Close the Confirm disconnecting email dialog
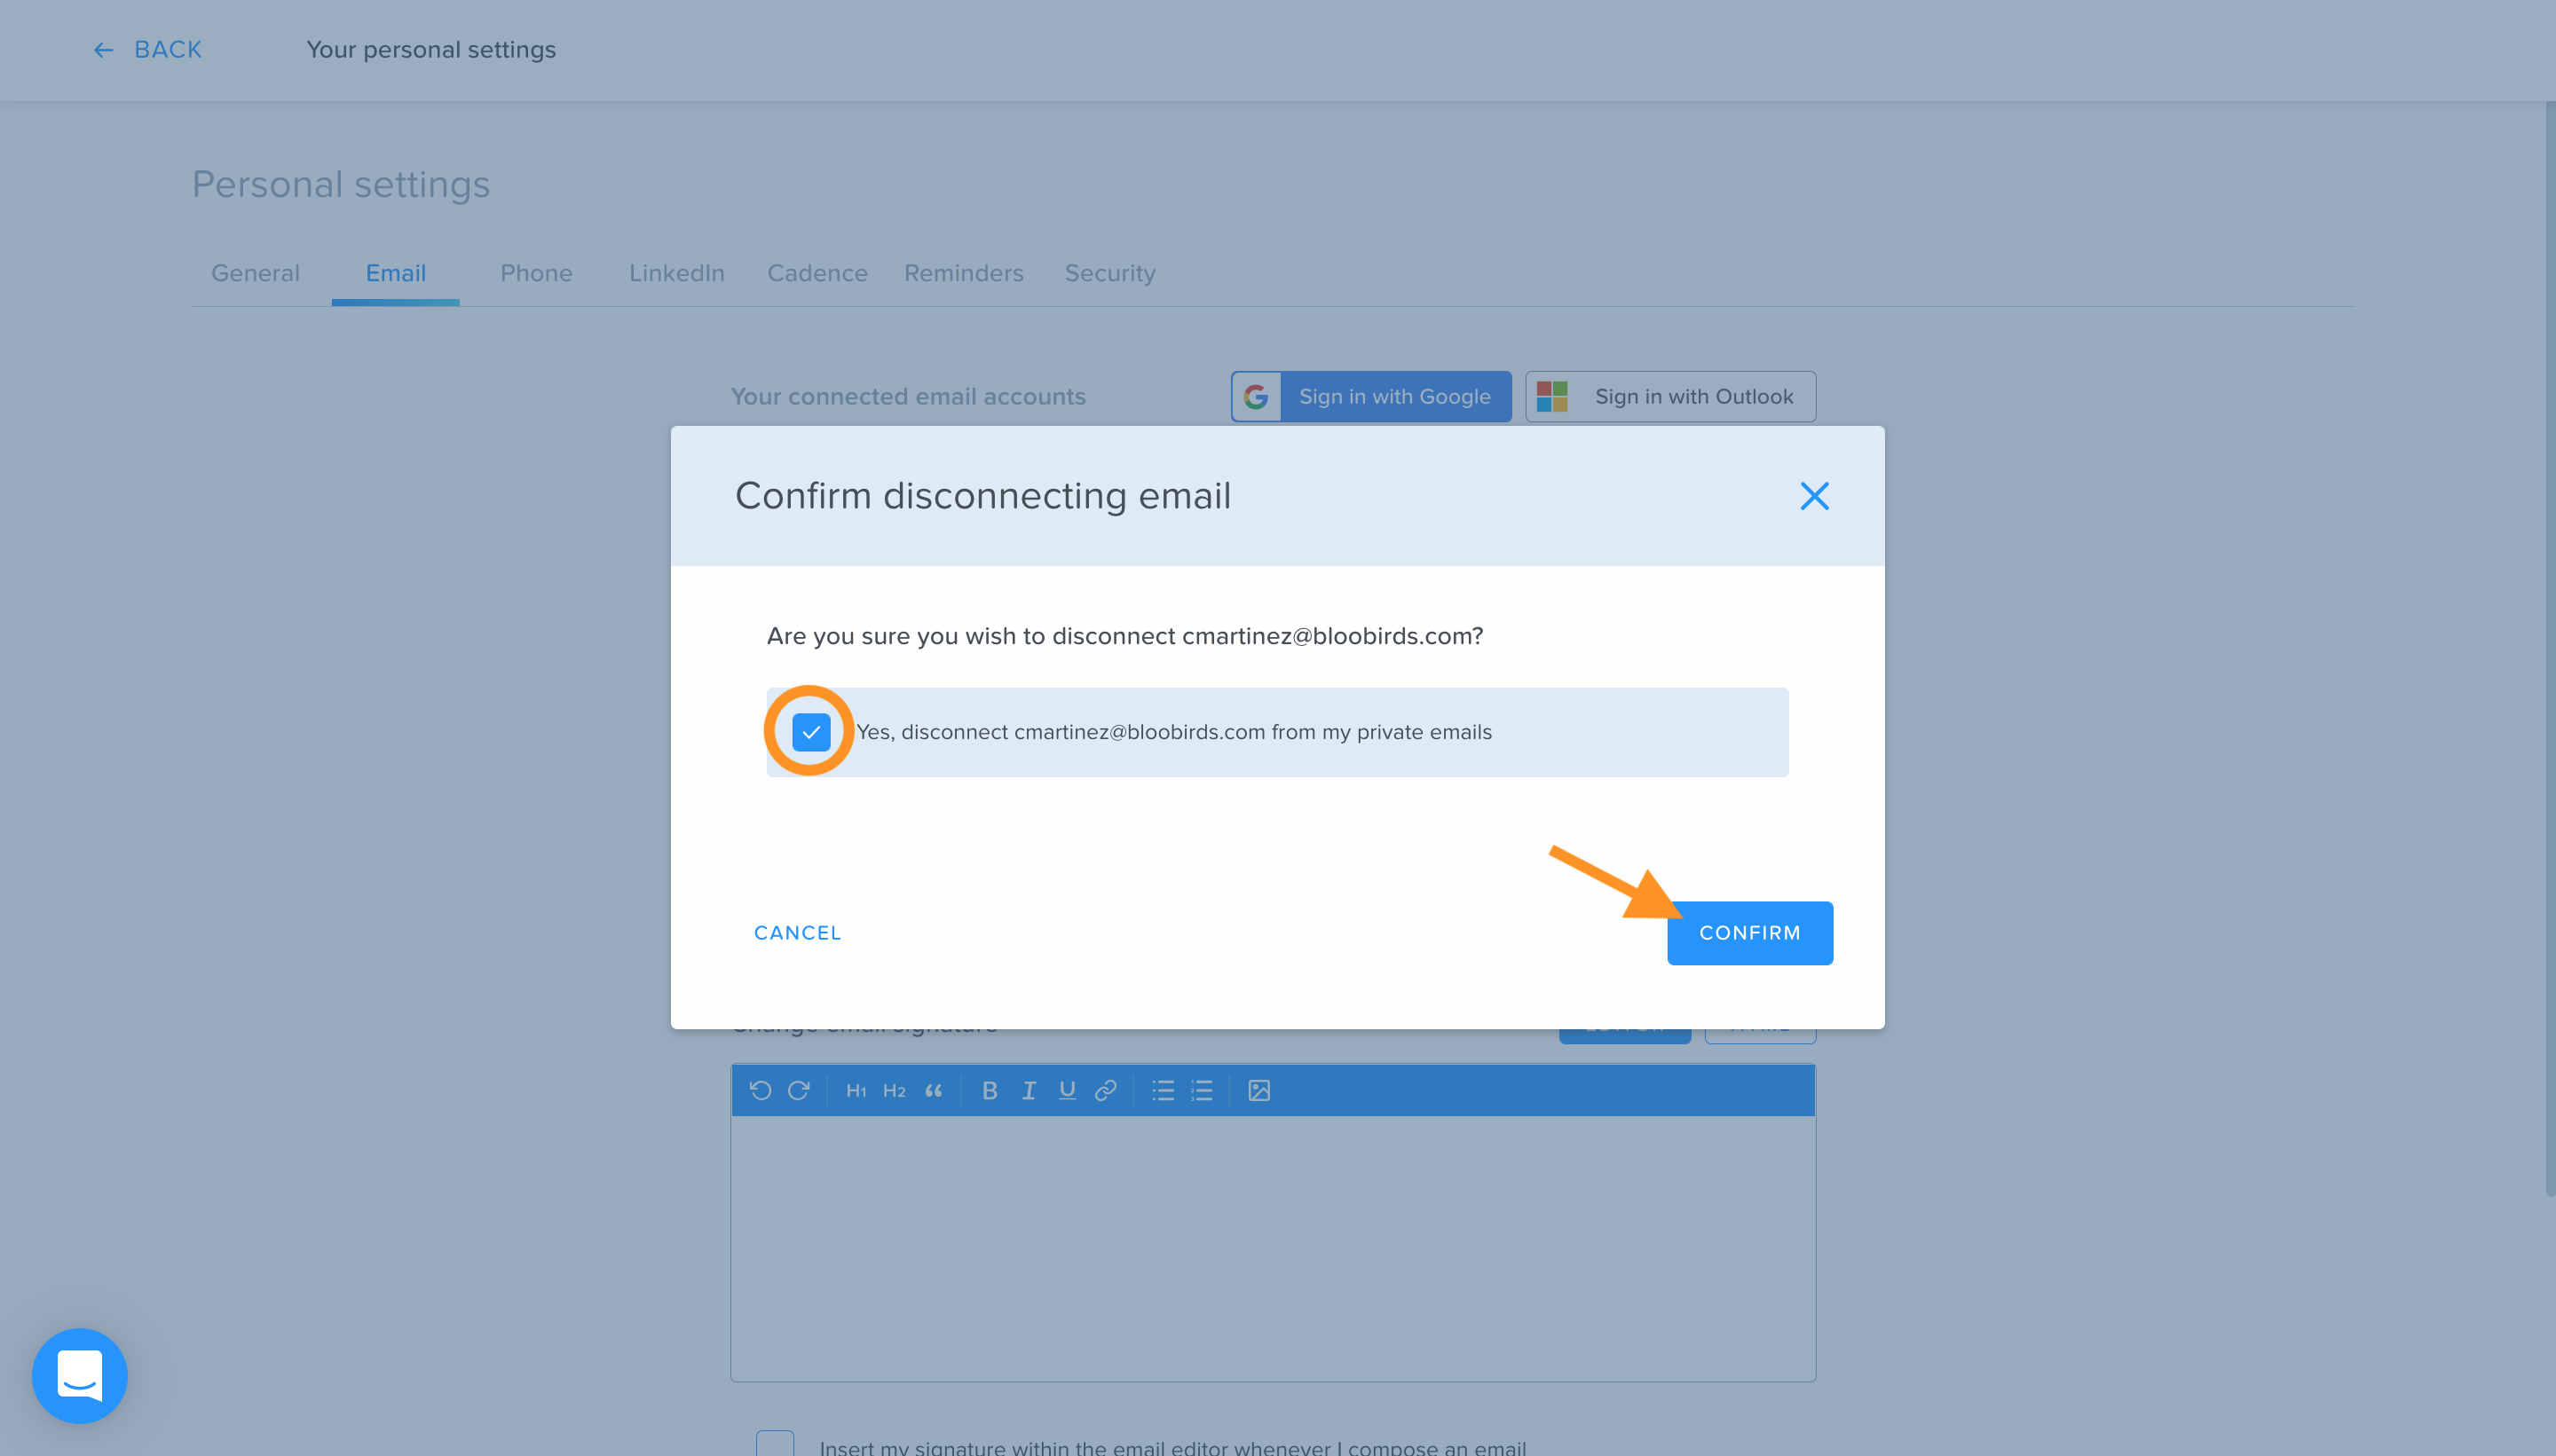2556x1456 pixels. pos(1814,496)
